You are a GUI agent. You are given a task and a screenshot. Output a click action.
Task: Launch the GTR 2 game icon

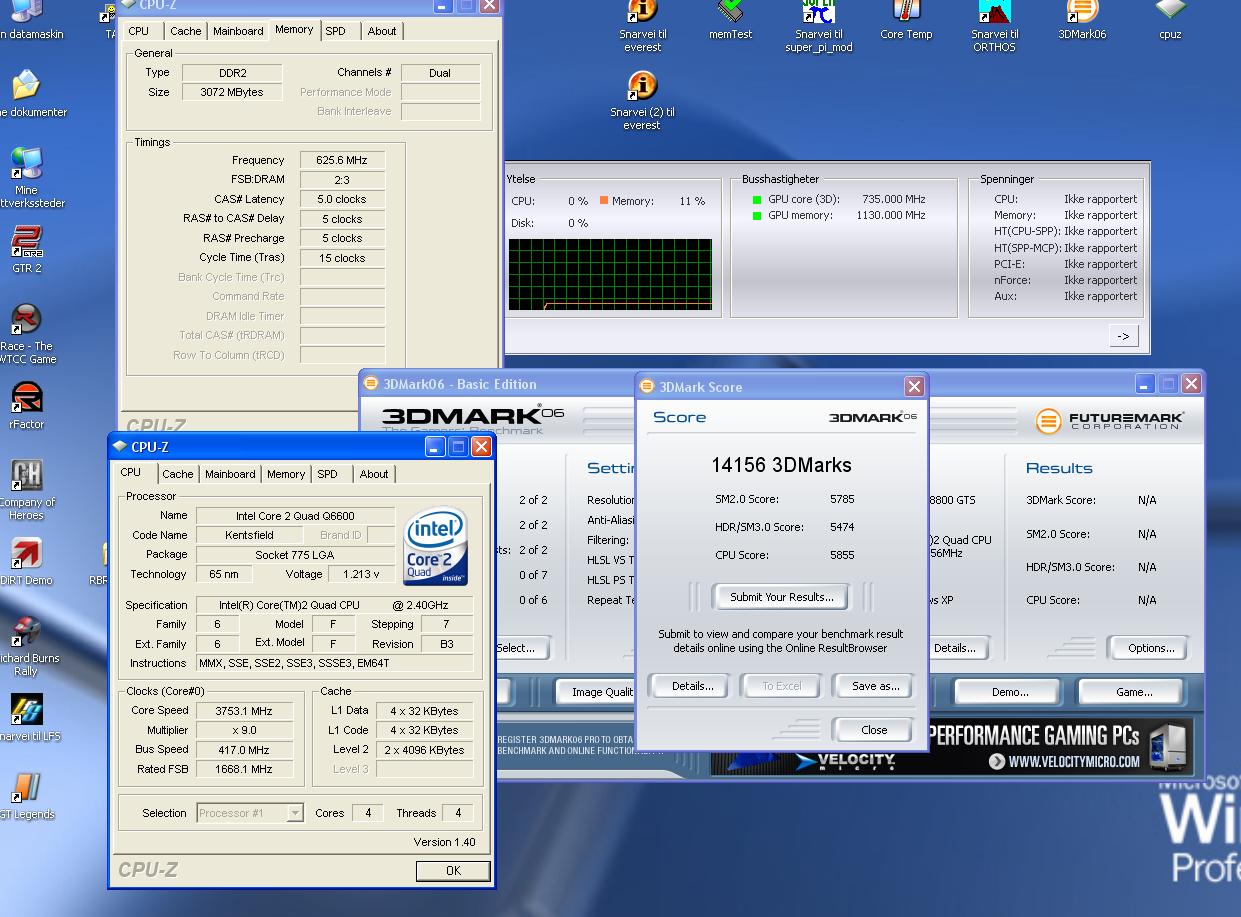26,243
